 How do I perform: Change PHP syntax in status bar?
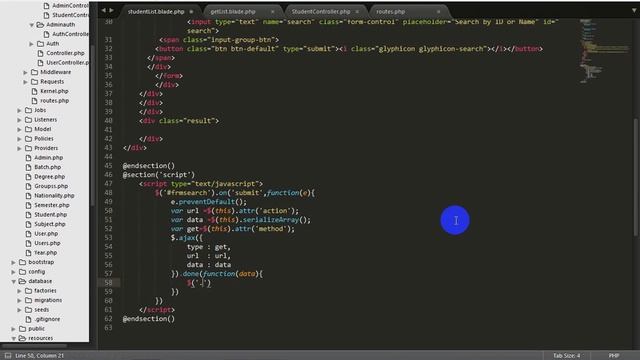[613, 356]
